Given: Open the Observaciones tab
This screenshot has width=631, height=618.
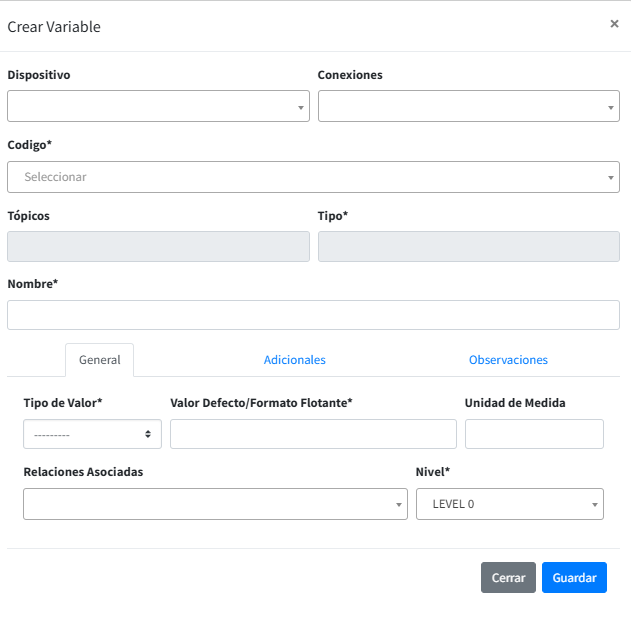Looking at the screenshot, I should point(508,360).
